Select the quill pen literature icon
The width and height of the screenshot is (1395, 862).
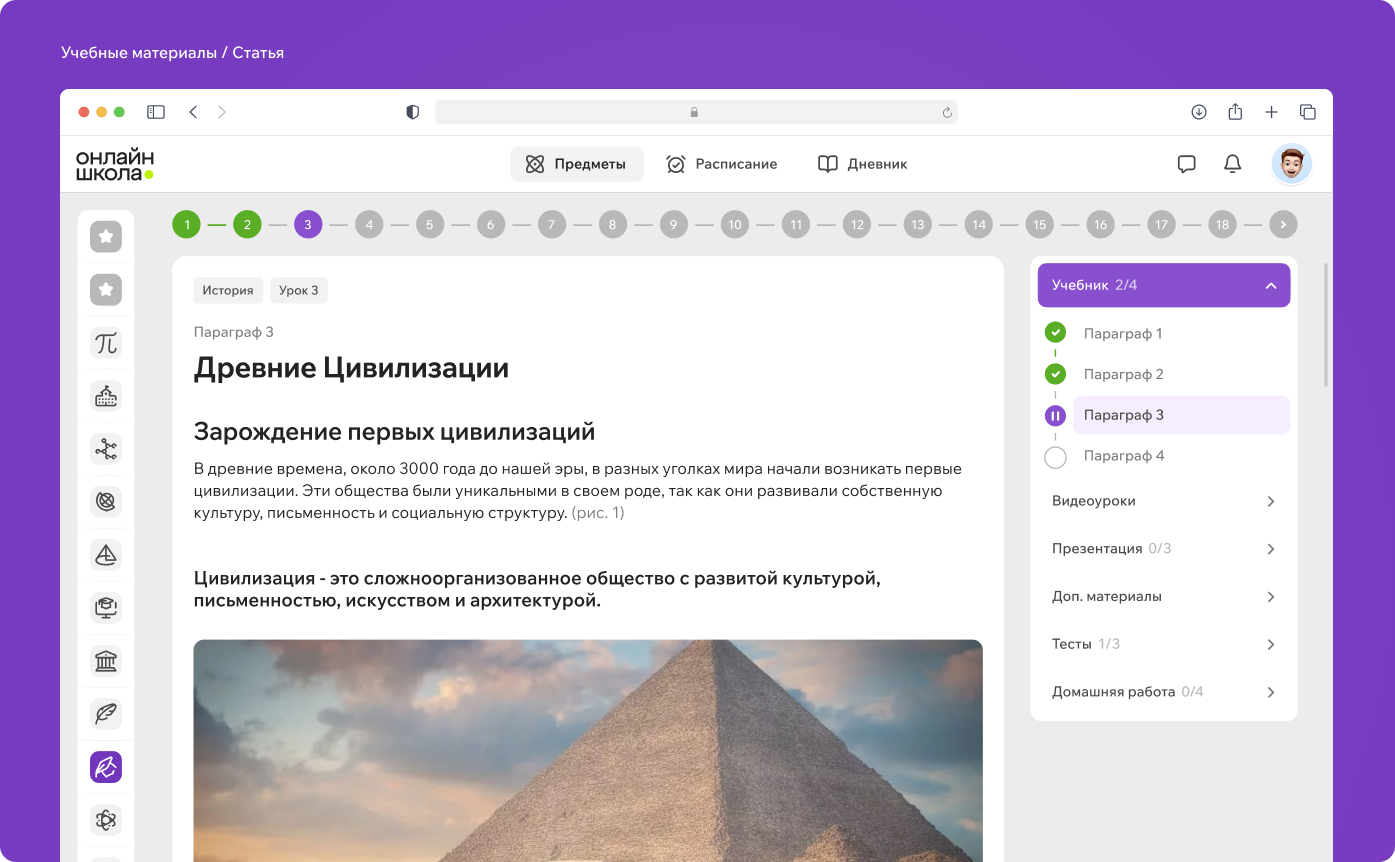[105, 714]
